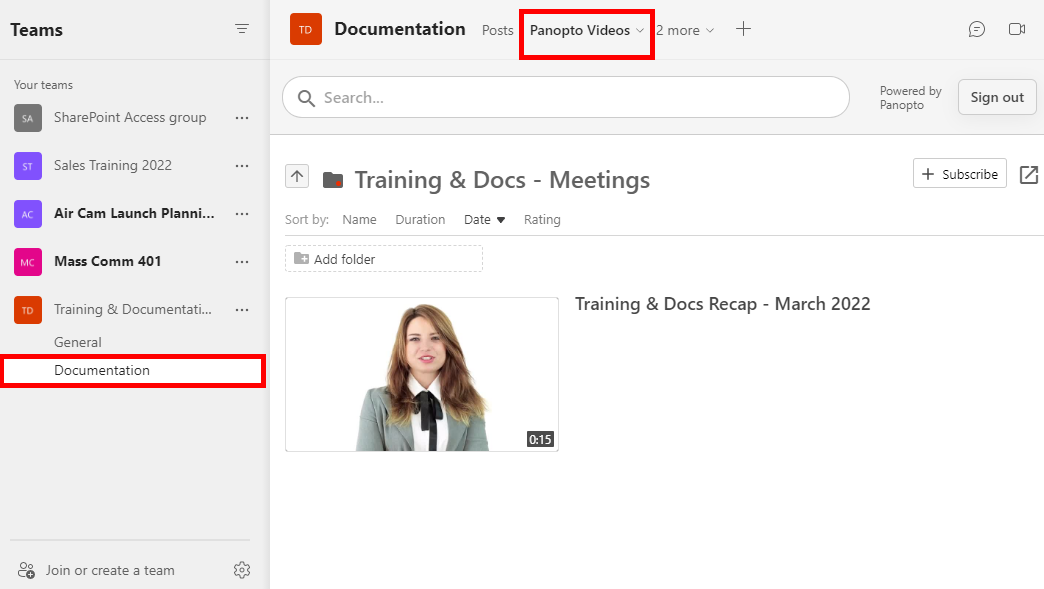Open the ellipsis menu for Sales Training 2022
Viewport: 1044px width, 589px height.
pos(241,165)
